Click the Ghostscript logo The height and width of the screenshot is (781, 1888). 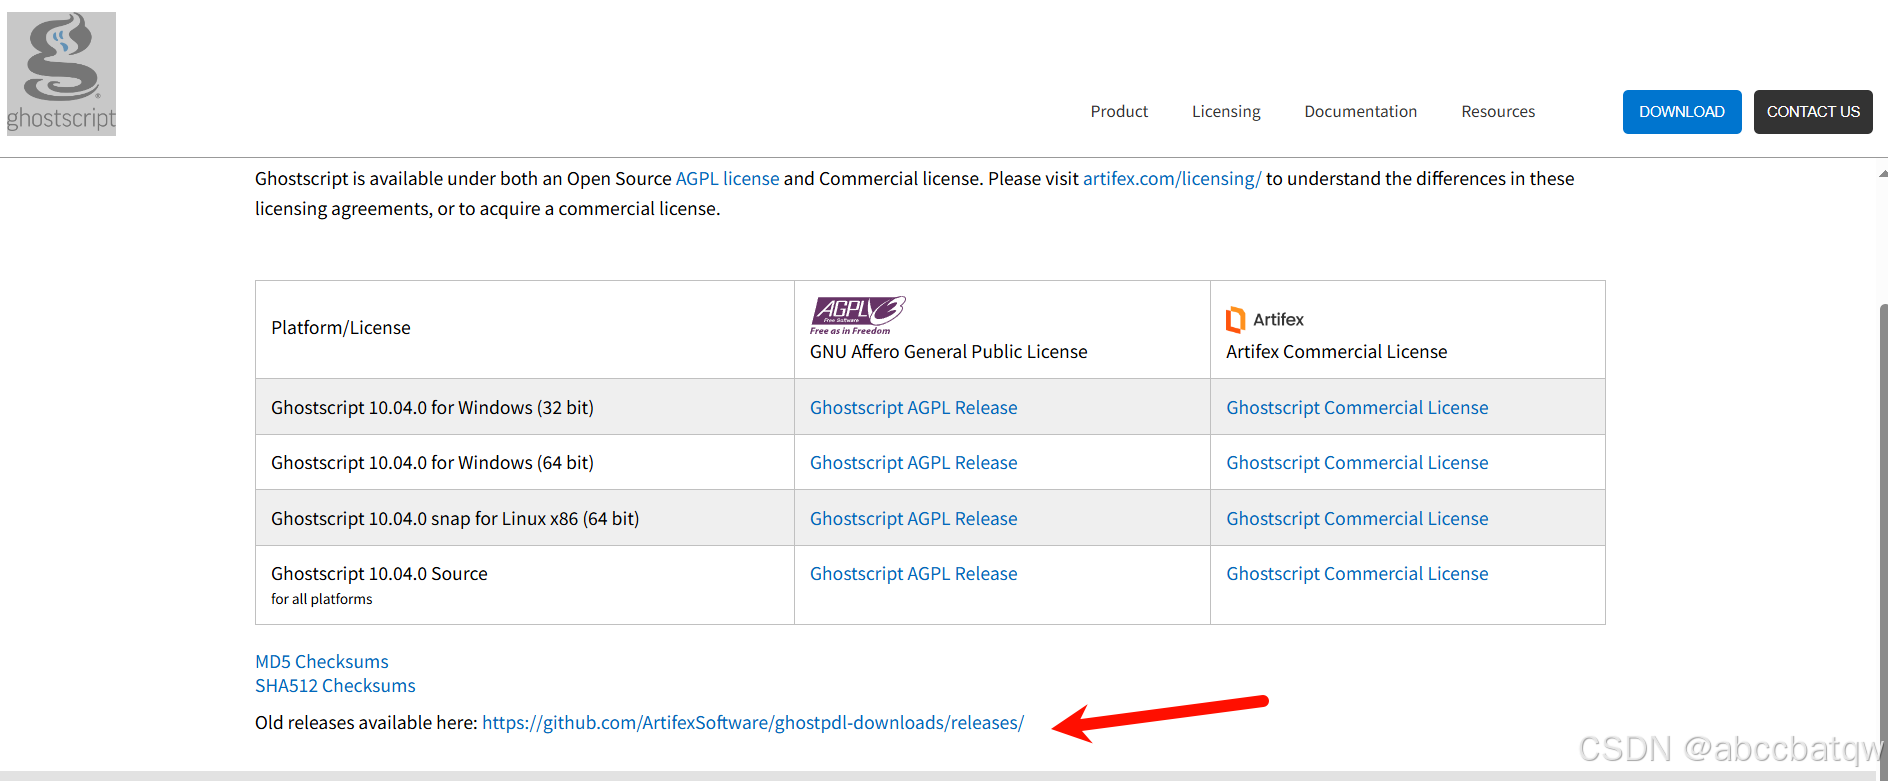61,74
